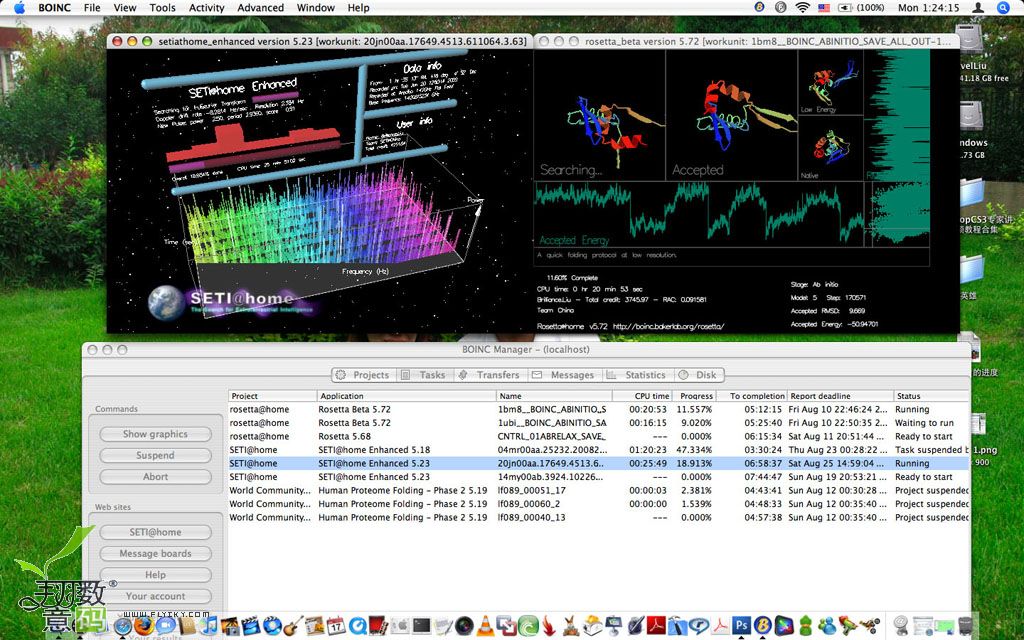Select the 1bm8__BOINC_ABINITIO_S task row
1024x640 pixels.
click(x=598, y=409)
